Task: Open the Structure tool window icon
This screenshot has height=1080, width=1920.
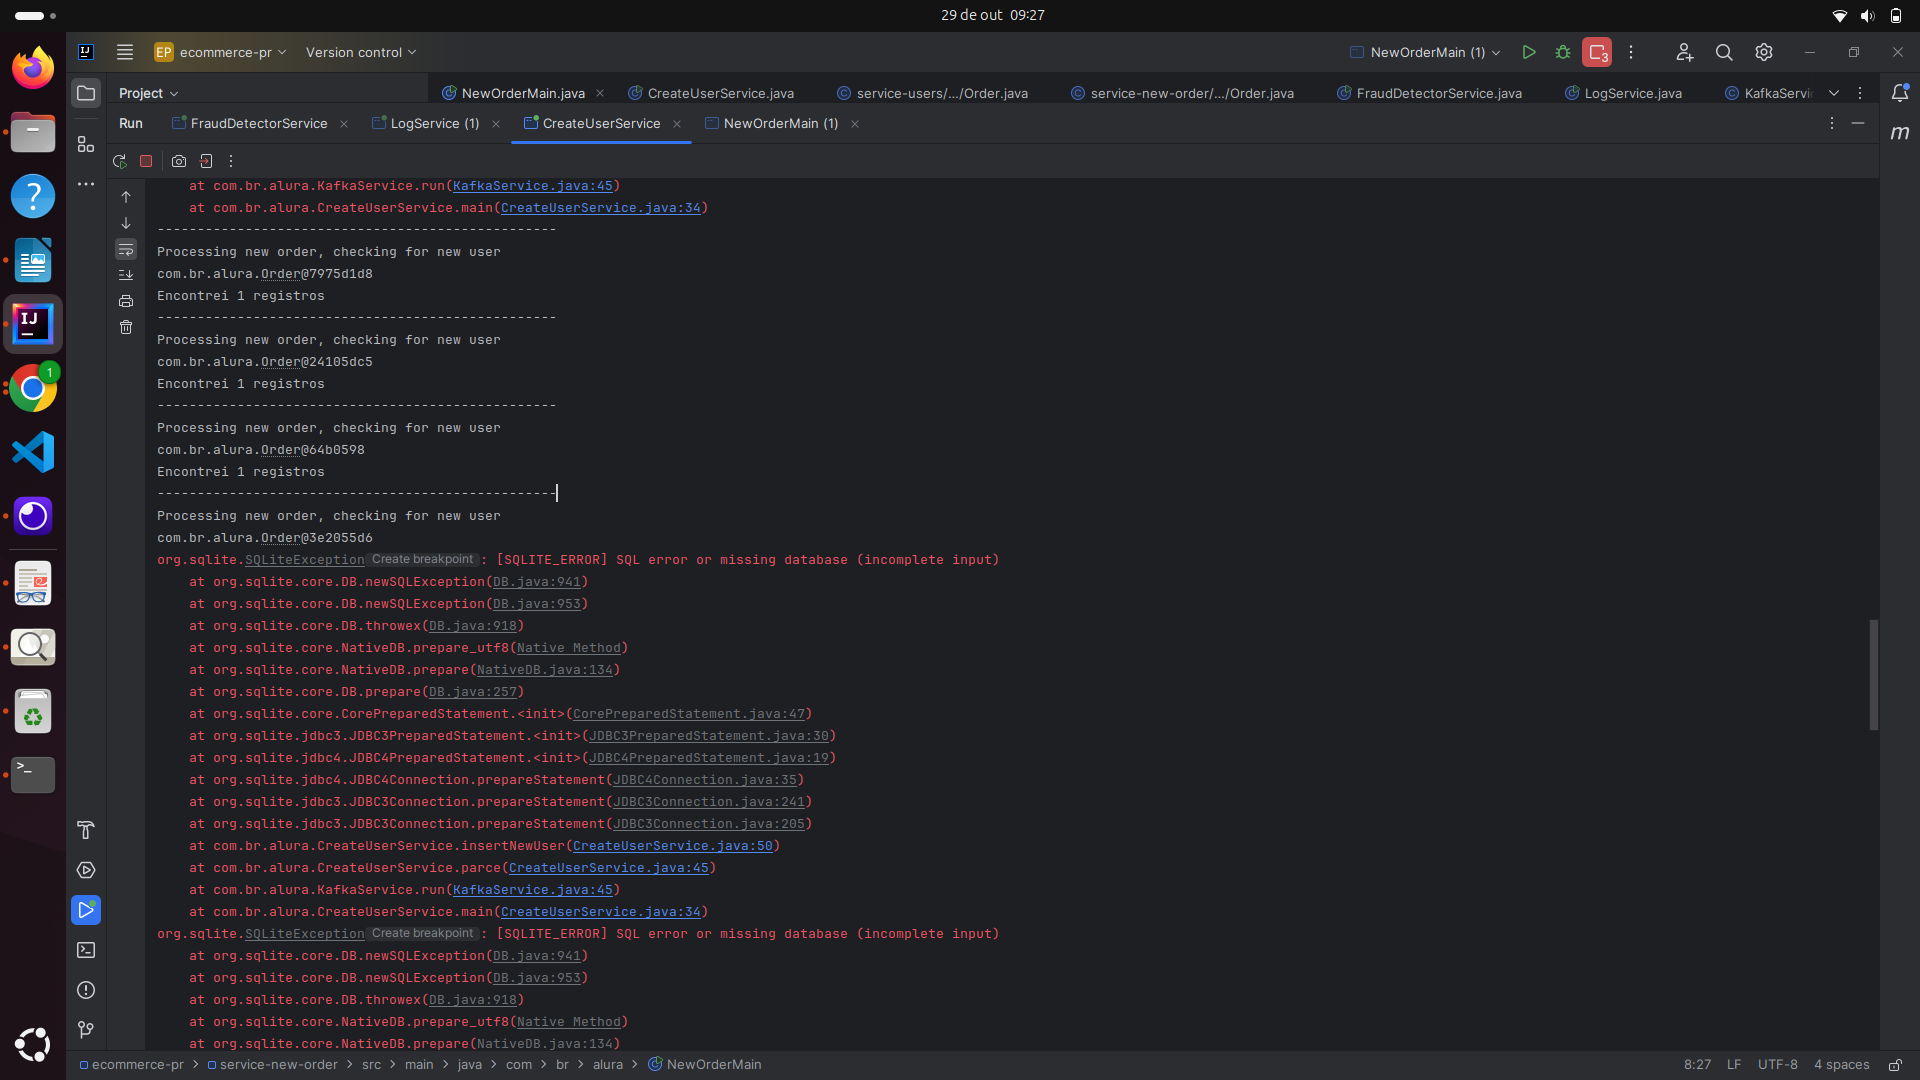Action: pos(86,144)
